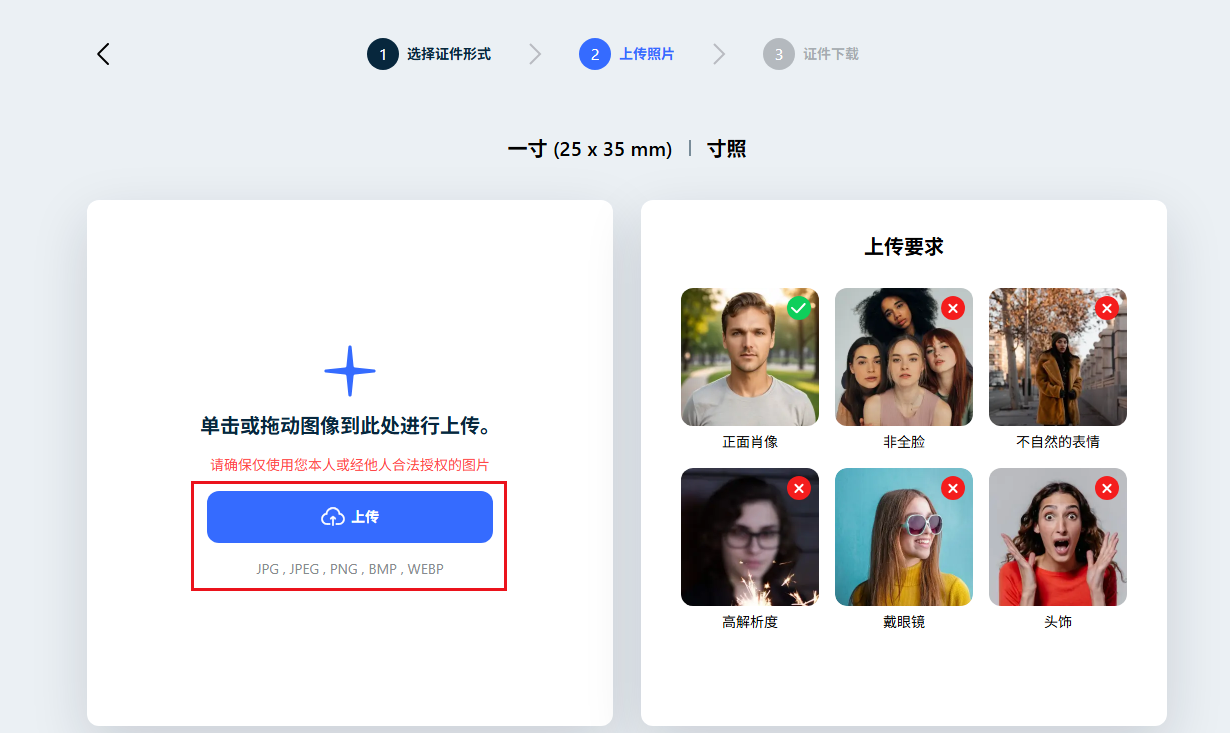The width and height of the screenshot is (1230, 733).
Task: Click red X badge on blurry photo
Action: [x=798, y=488]
